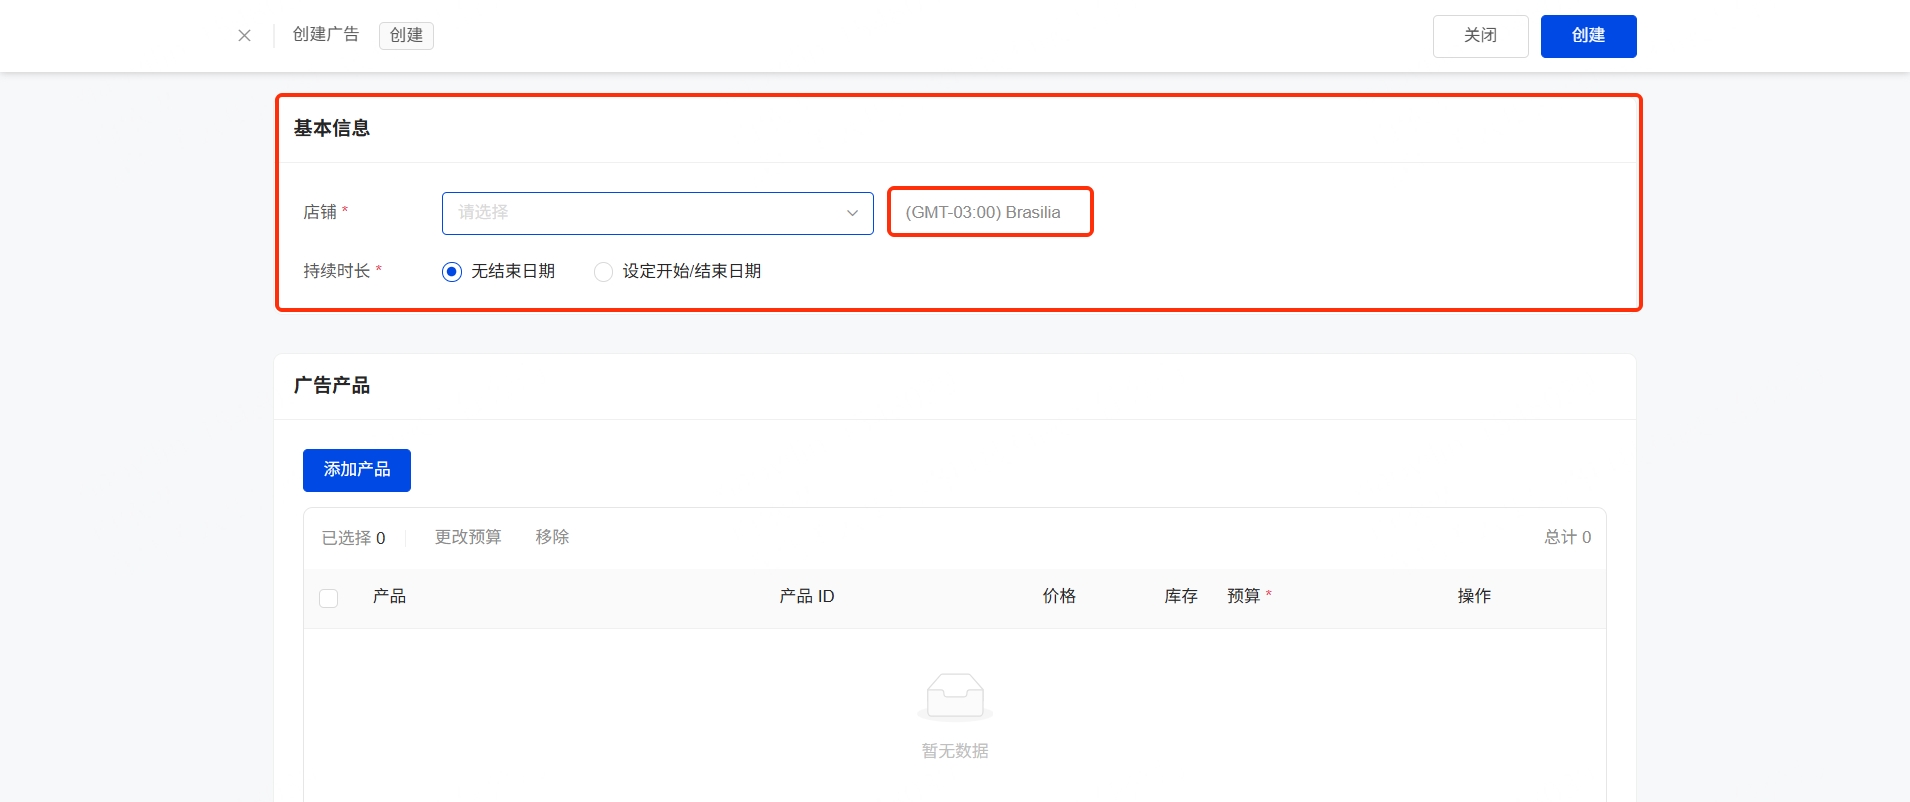Open the 店铺 dropdown selector

point(657,213)
